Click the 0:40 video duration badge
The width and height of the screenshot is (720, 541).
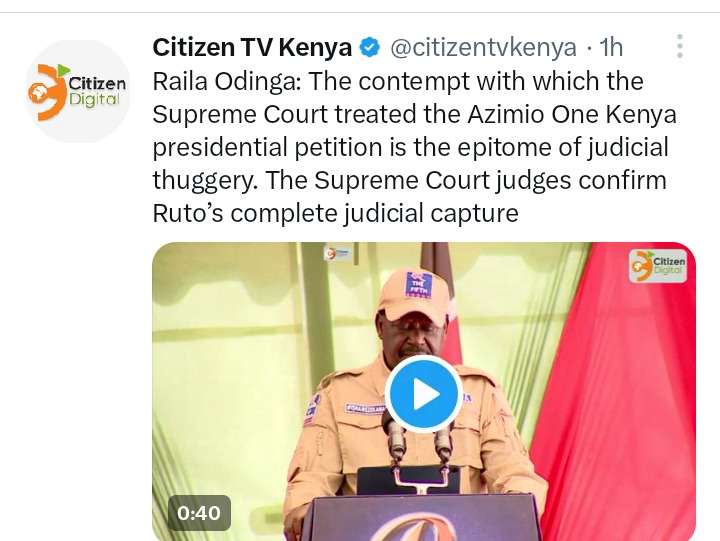[x=199, y=513]
